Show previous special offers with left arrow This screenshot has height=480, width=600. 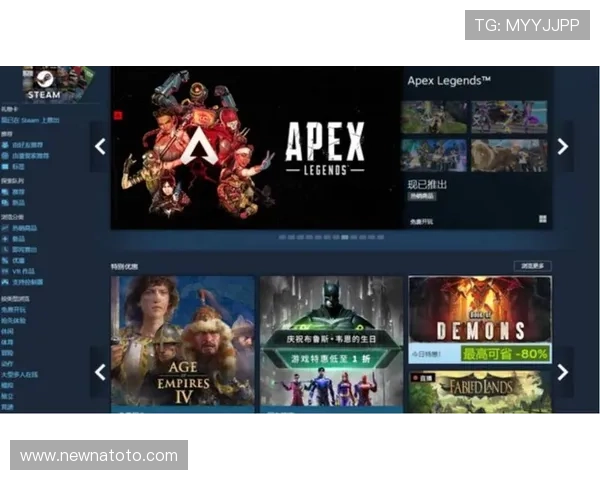(x=100, y=372)
